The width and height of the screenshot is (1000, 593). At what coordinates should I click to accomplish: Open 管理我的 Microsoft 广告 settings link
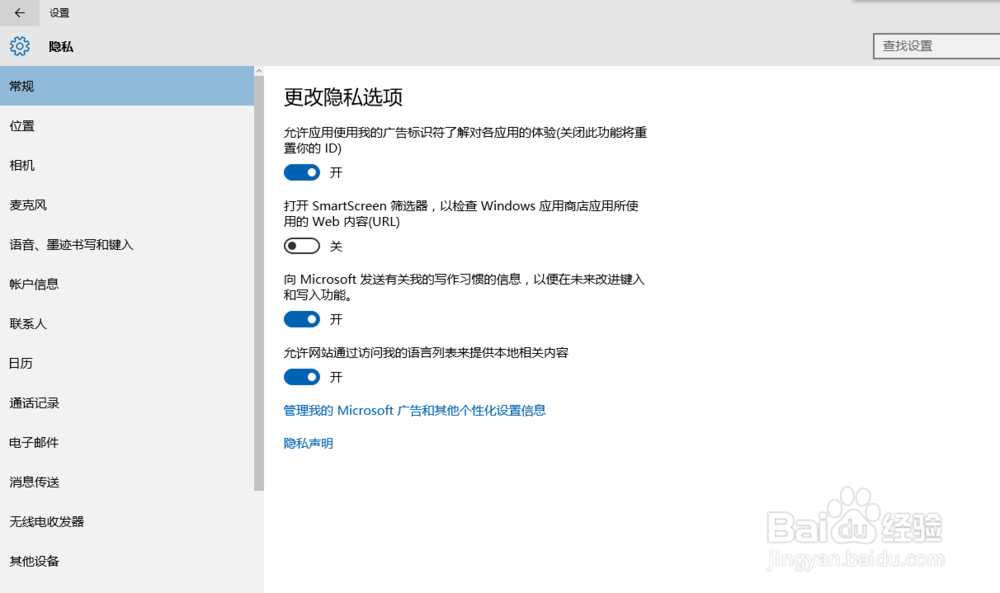(415, 410)
